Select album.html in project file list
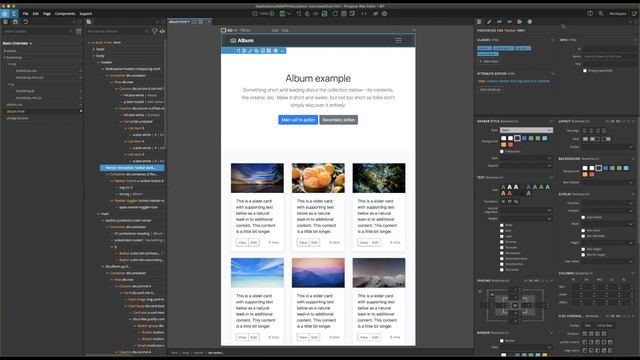This screenshot has width=640, height=360. pos(16,111)
